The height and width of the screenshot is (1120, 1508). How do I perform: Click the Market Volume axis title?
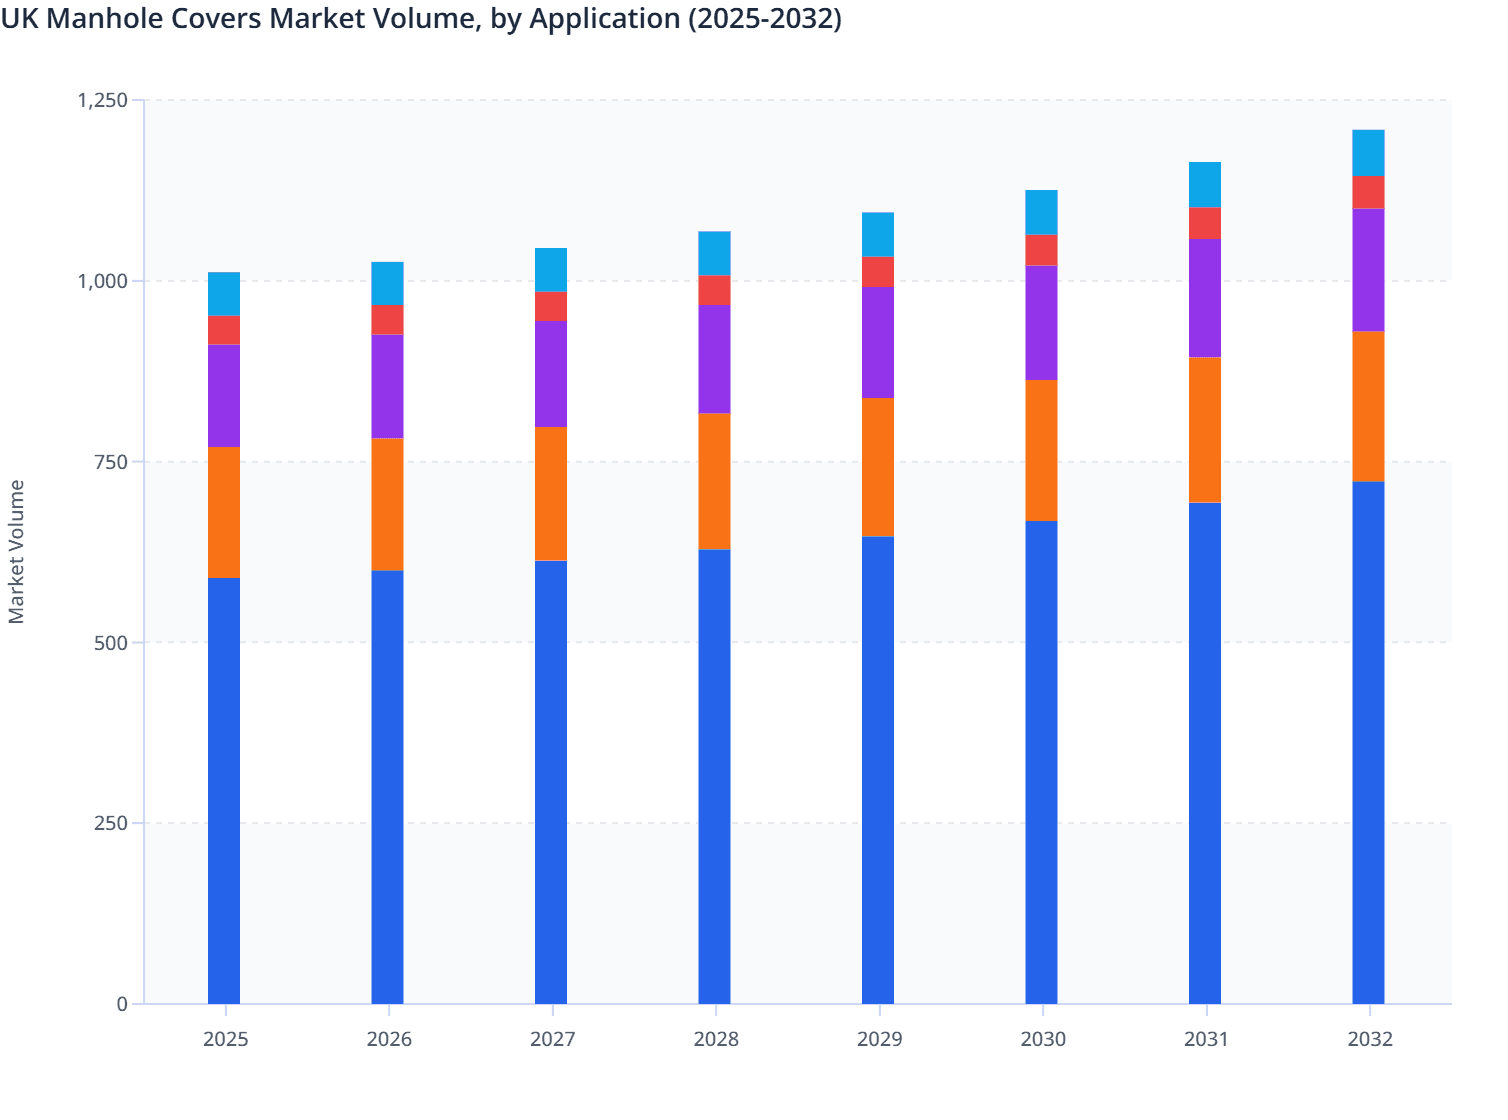coord(17,552)
